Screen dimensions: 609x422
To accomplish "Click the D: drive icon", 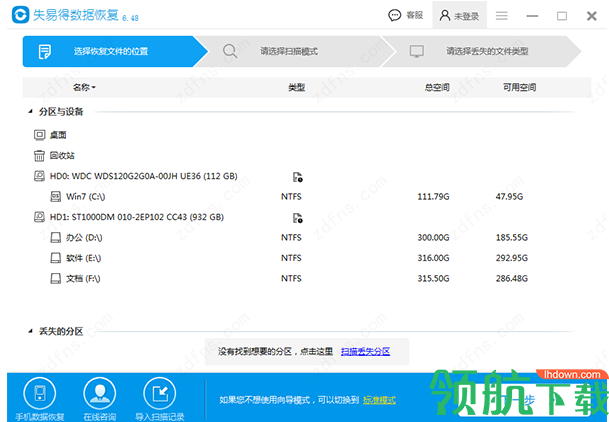I will [56, 238].
